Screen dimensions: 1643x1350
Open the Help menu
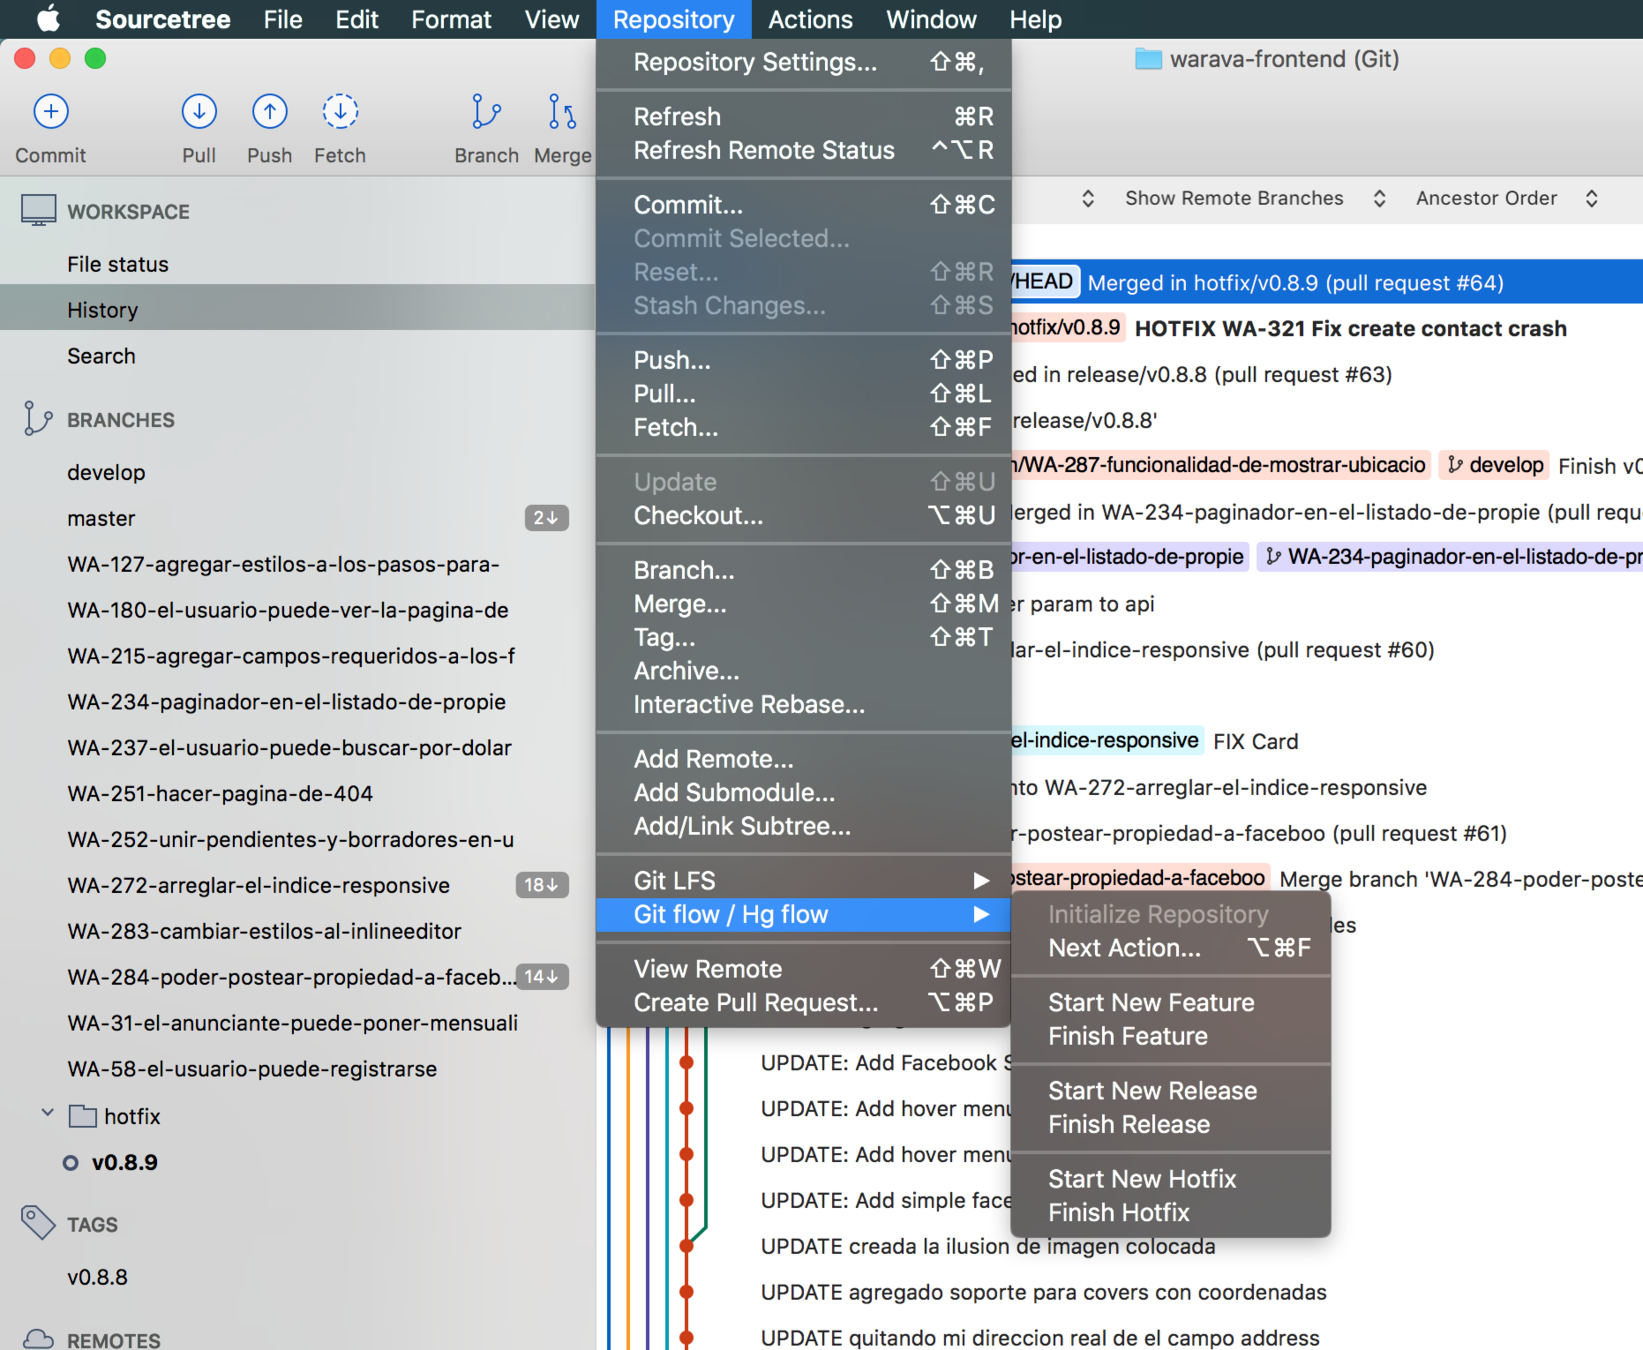point(1035,19)
